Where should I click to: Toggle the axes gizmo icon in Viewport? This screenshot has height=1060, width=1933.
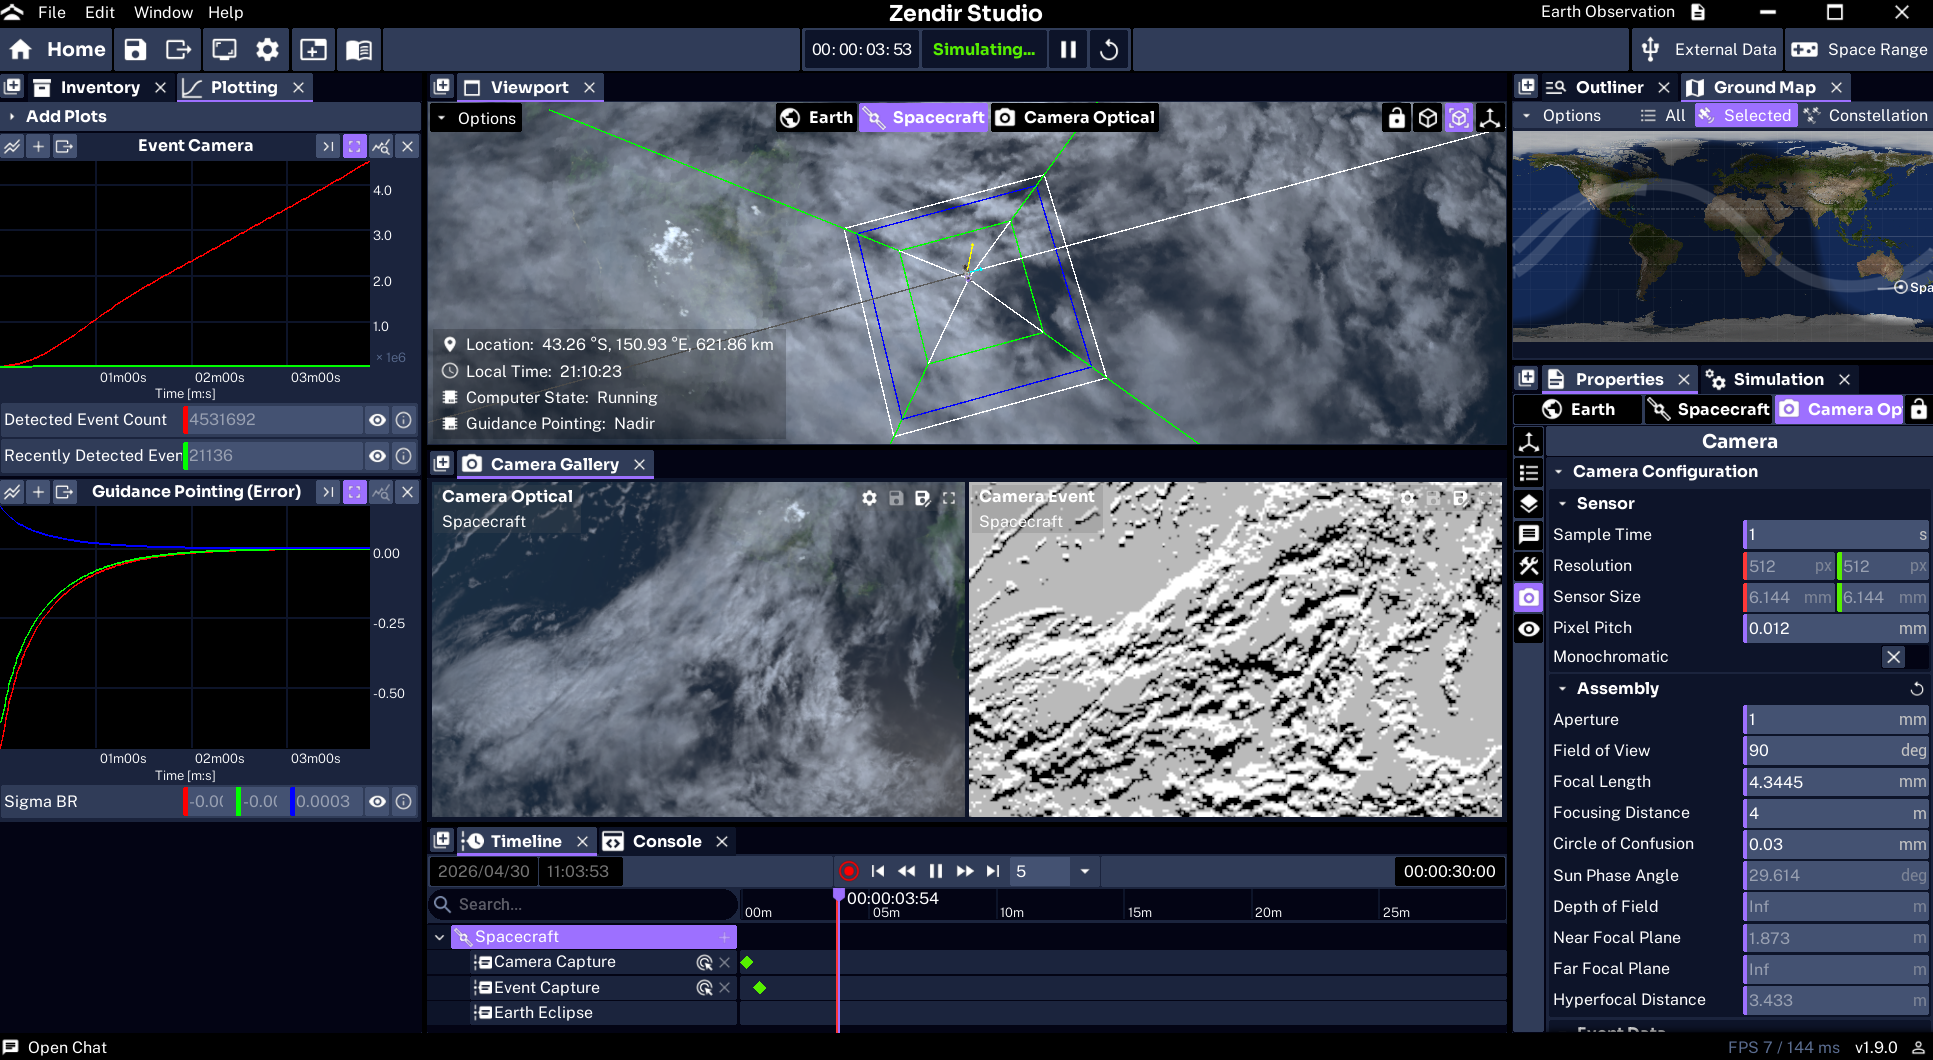[1490, 118]
